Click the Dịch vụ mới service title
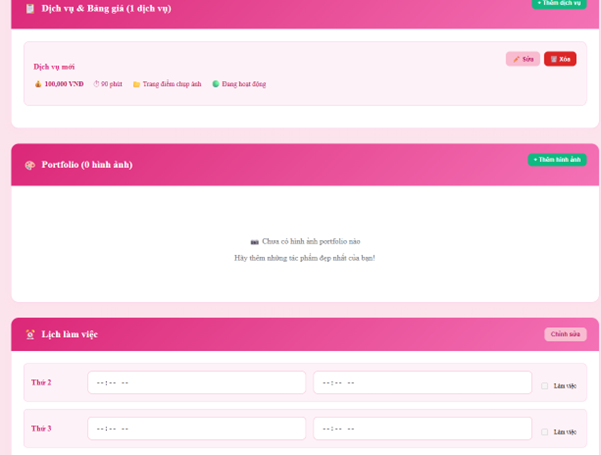Image resolution: width=601 pixels, height=455 pixels. [x=54, y=67]
